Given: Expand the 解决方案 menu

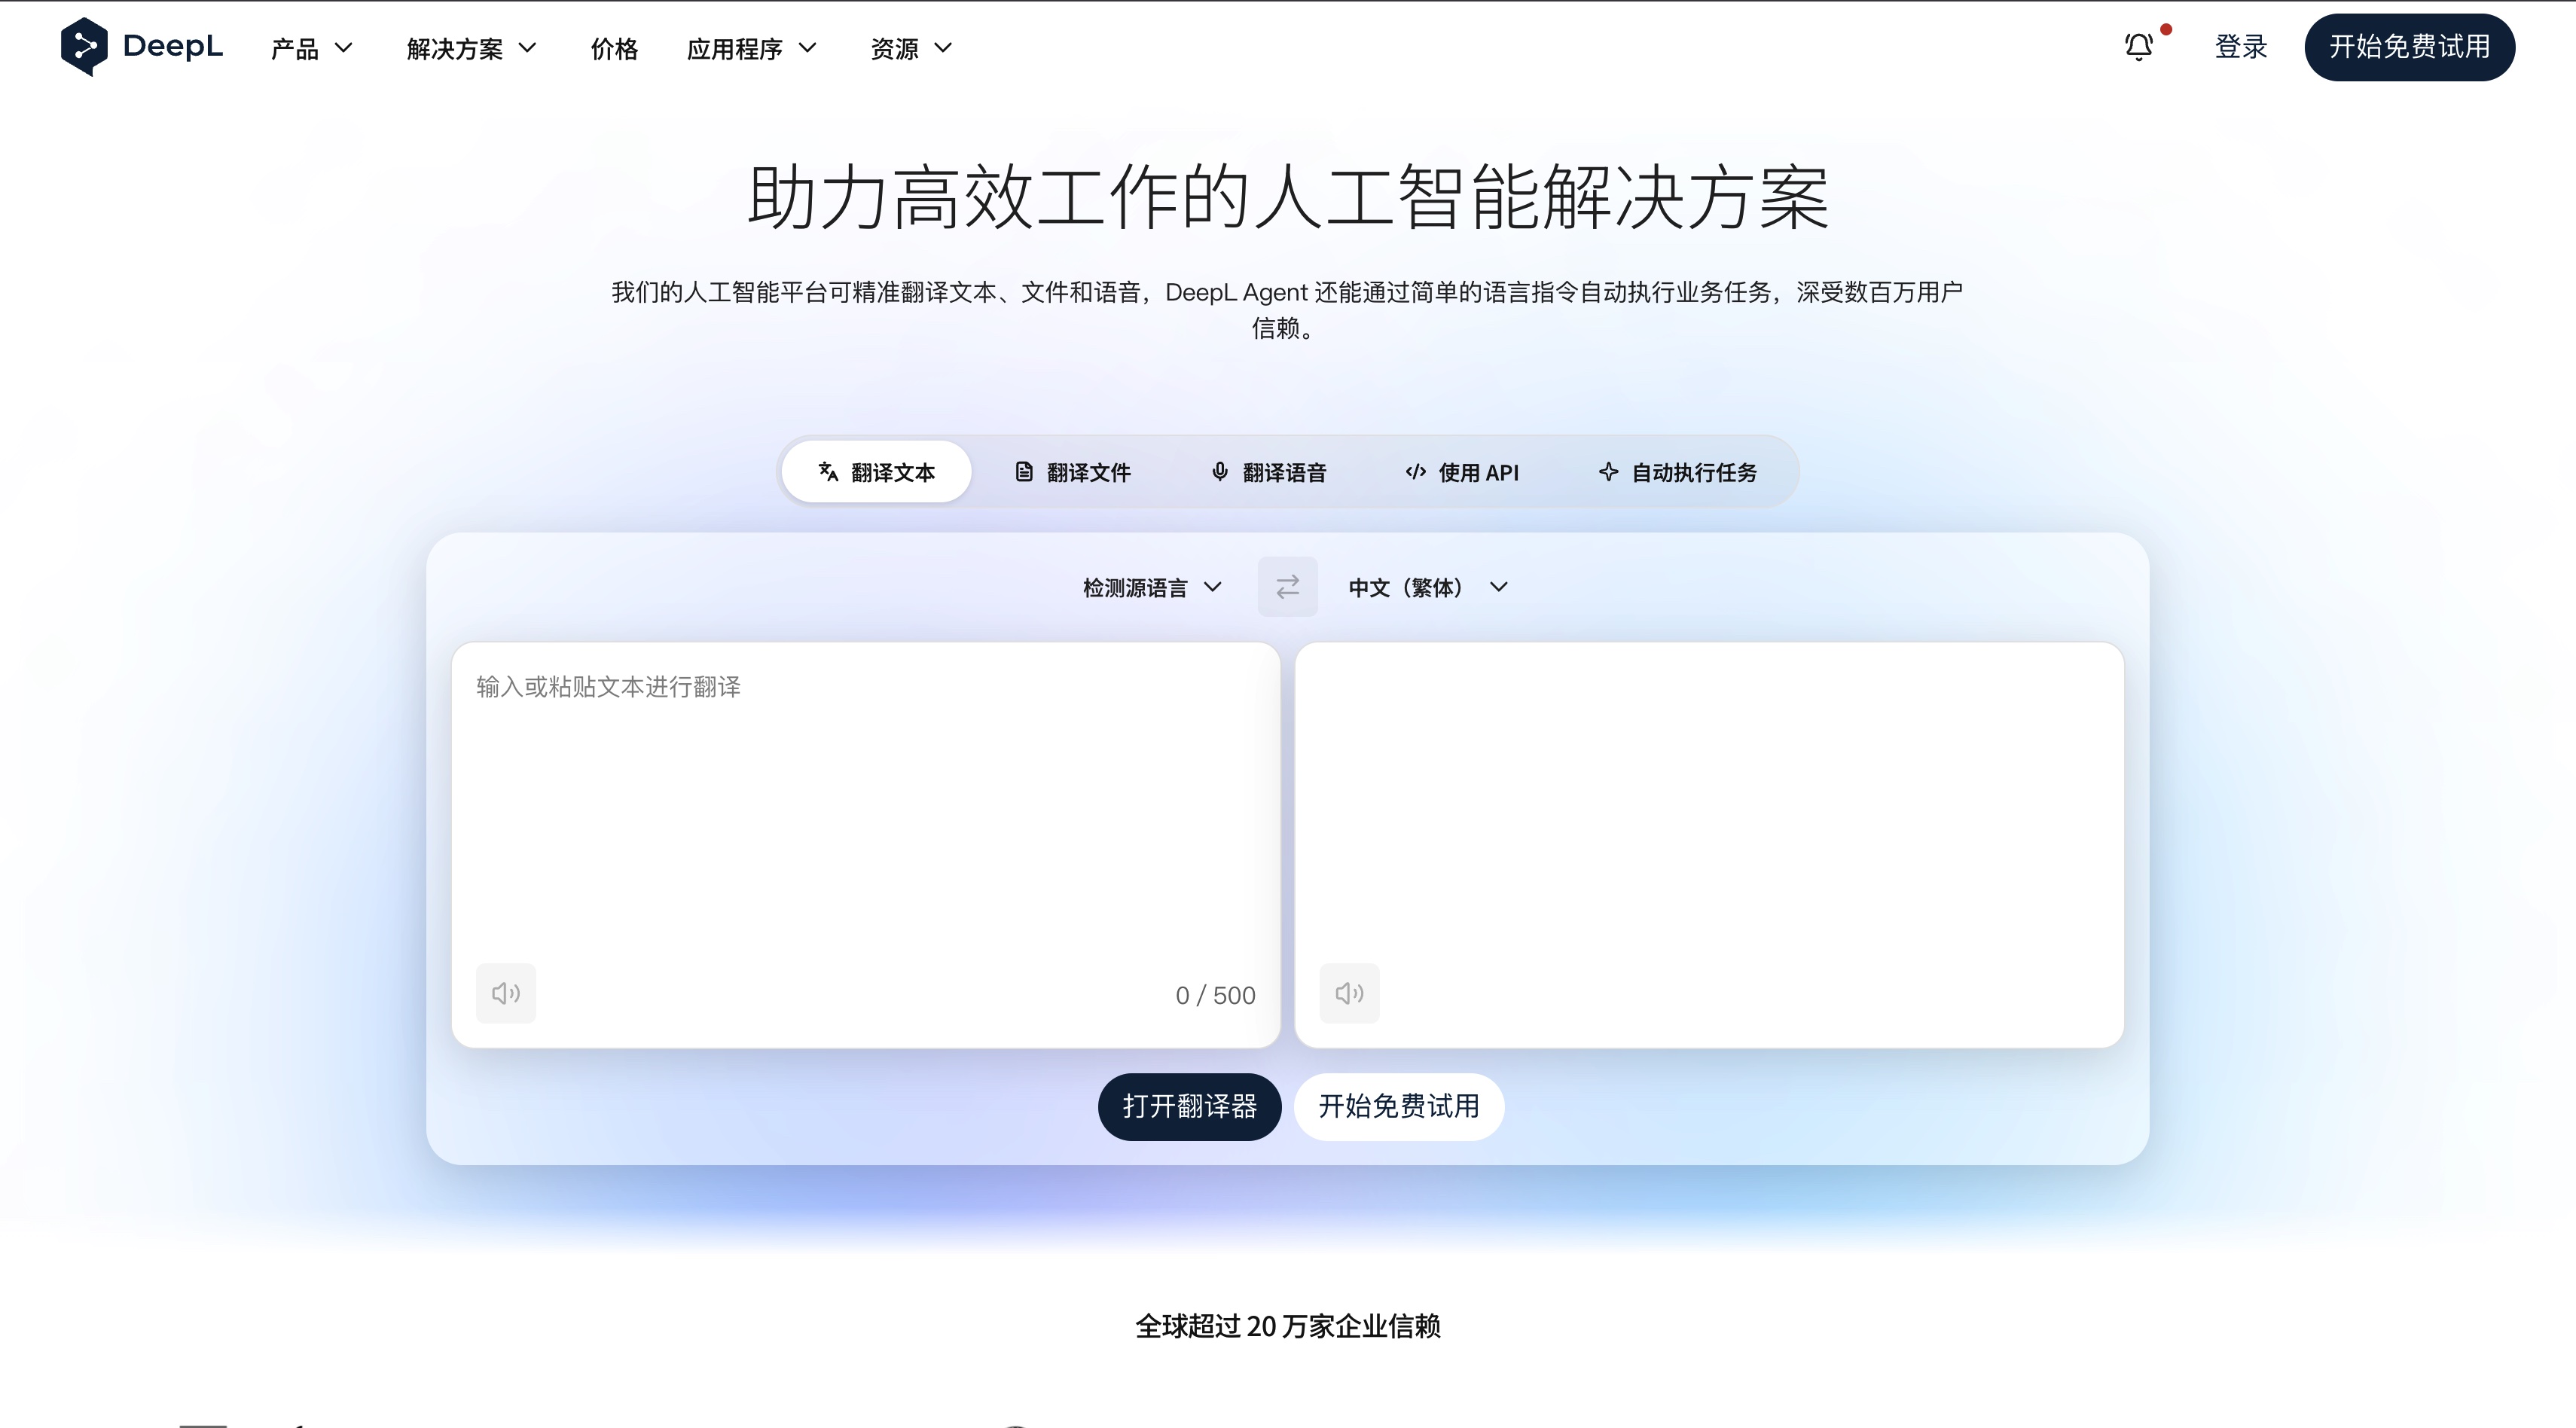Looking at the screenshot, I should (472, 48).
